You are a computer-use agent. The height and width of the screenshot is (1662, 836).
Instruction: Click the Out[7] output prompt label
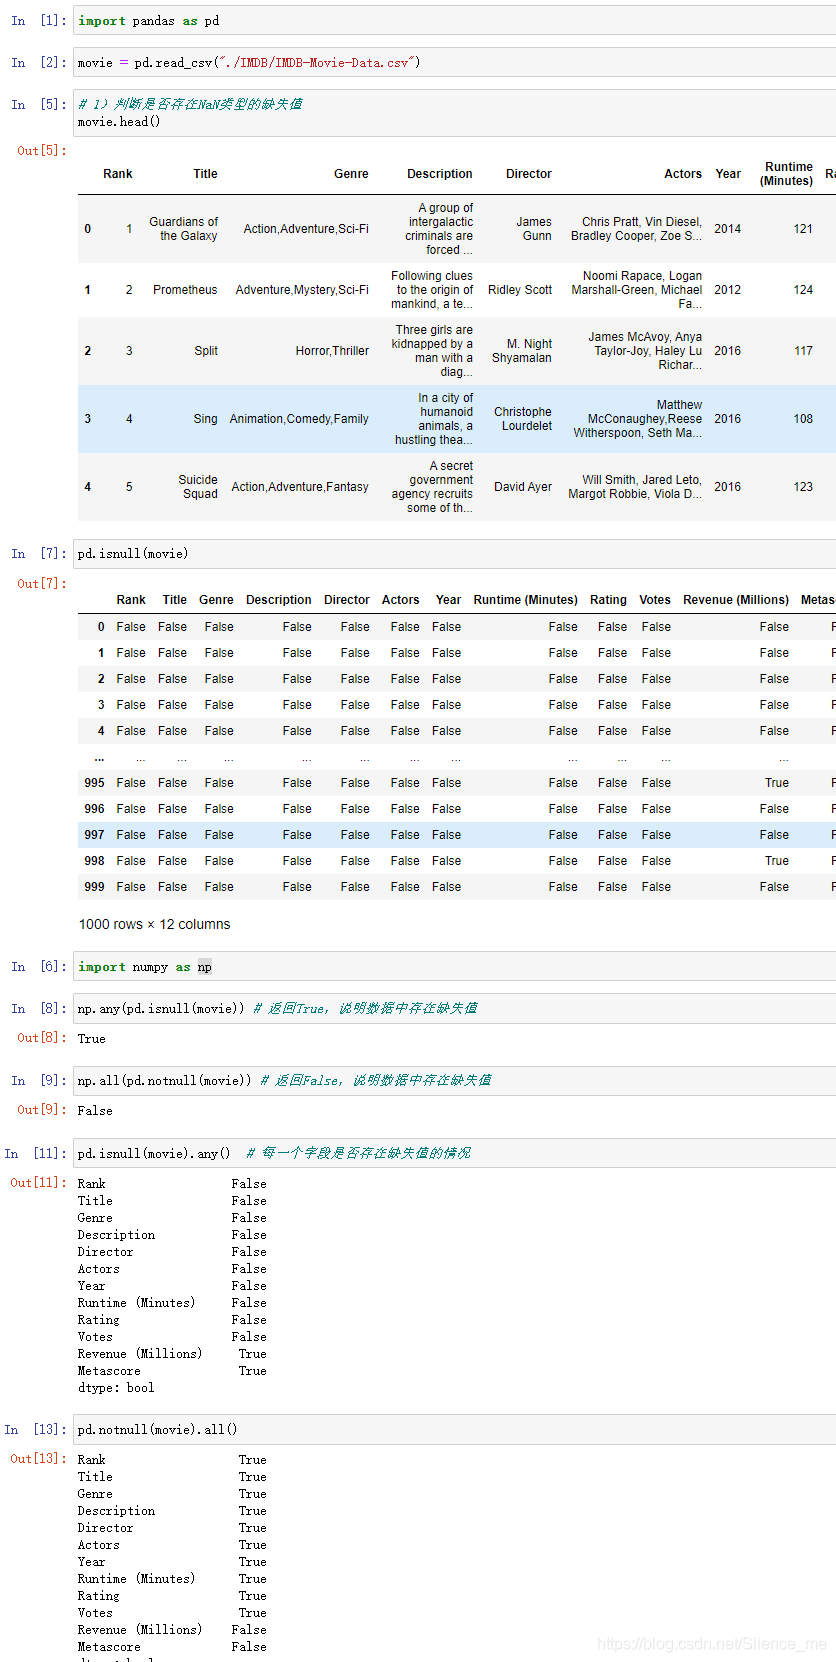click(42, 584)
